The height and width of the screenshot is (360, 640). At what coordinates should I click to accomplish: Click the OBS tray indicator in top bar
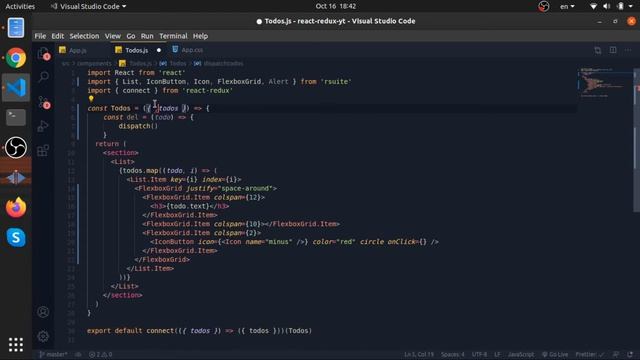point(543,7)
